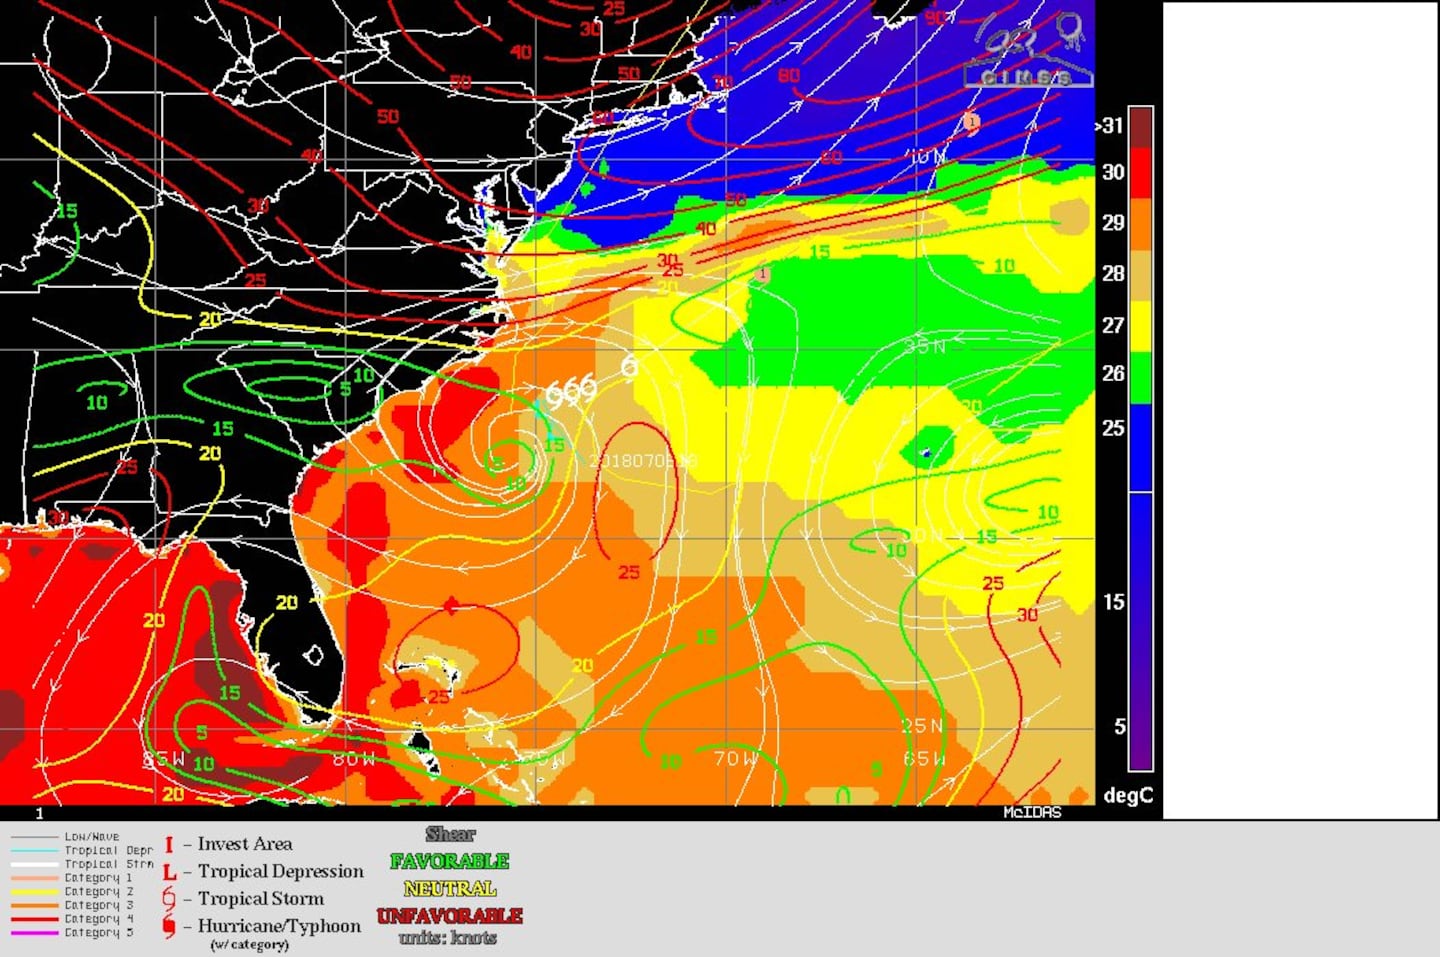
Task: Click the Hurricane/Typhoon legend symbol
Action: coord(169,927)
